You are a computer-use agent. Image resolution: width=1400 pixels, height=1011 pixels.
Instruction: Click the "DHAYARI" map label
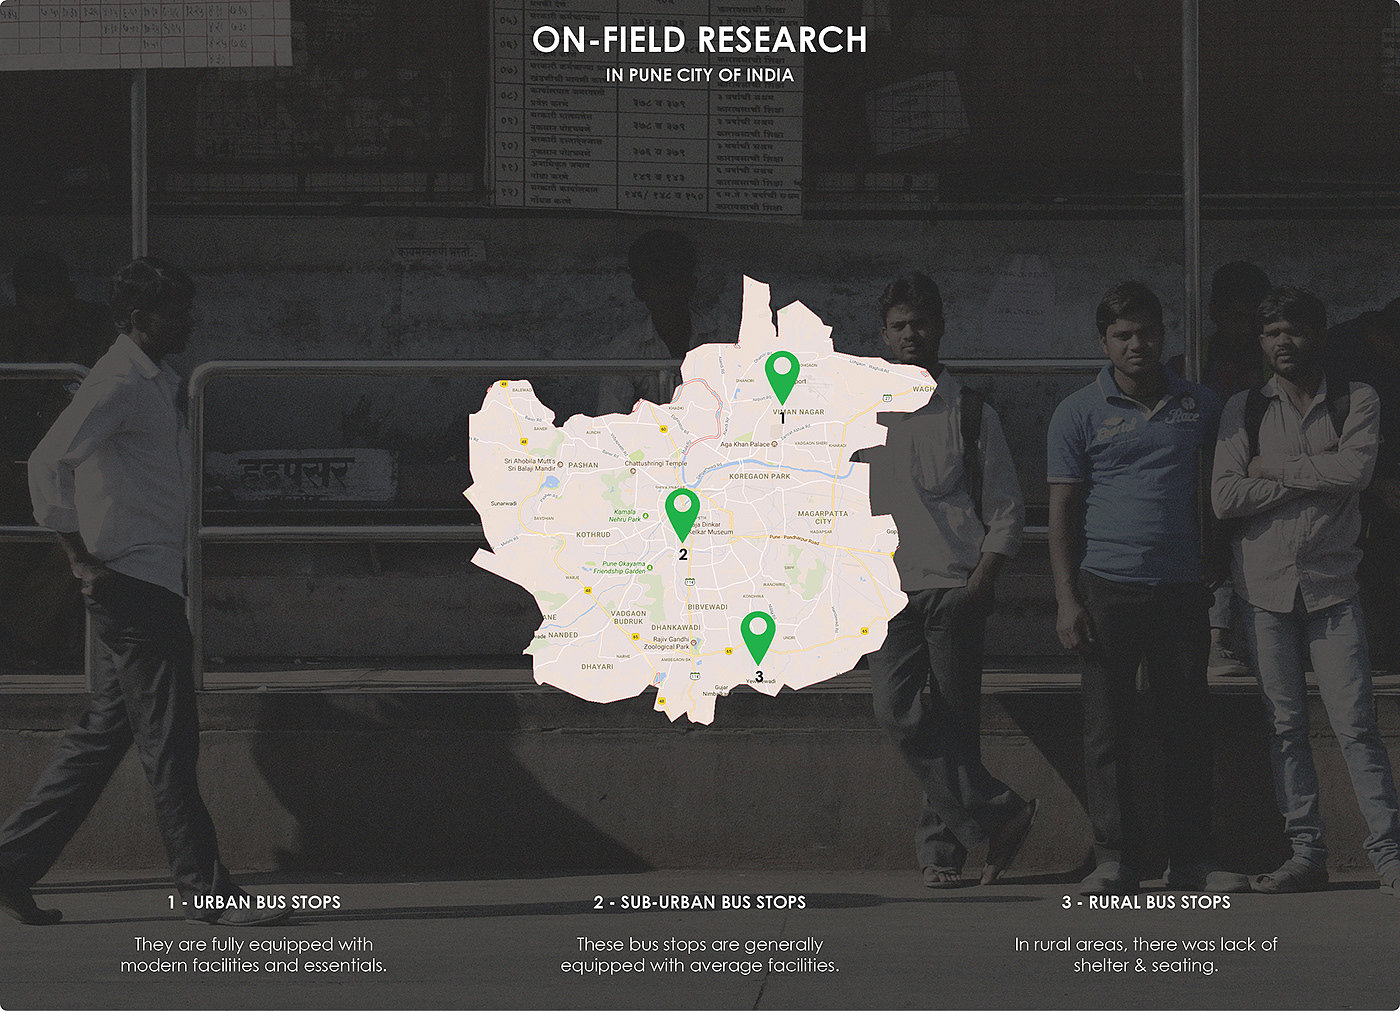click(x=597, y=666)
